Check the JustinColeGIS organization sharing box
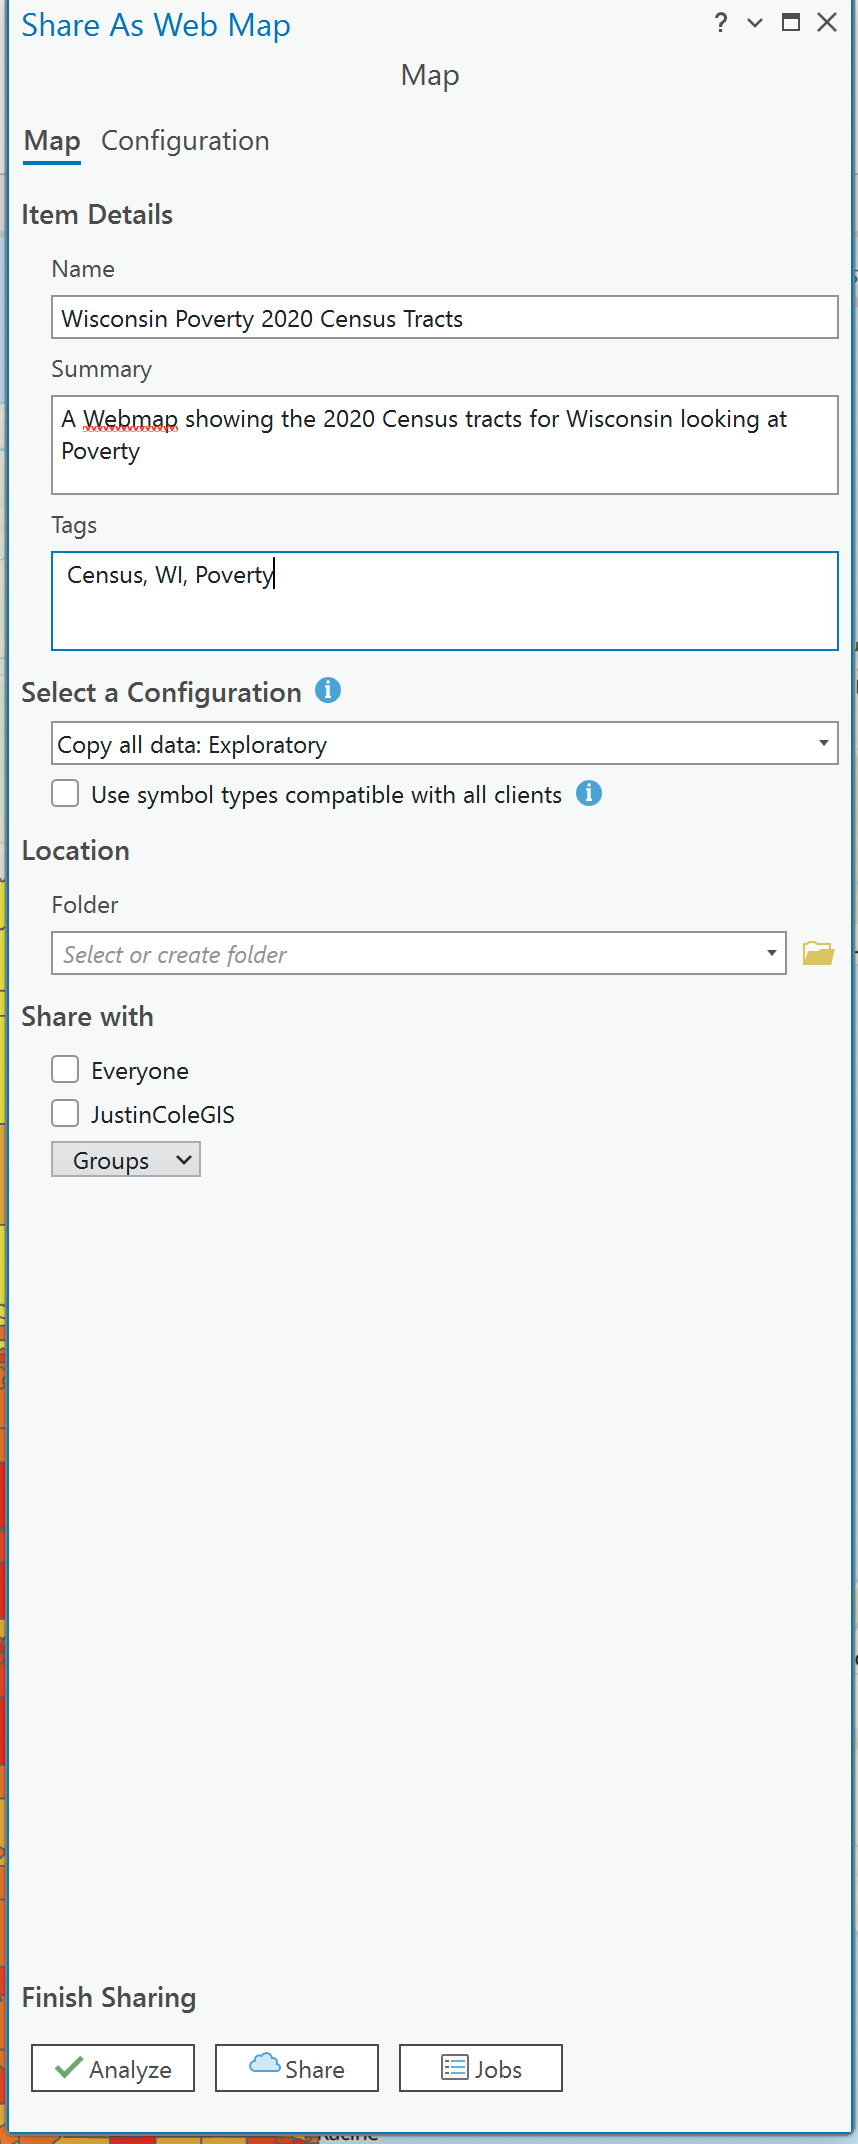The height and width of the screenshot is (2144, 858). click(x=66, y=1114)
